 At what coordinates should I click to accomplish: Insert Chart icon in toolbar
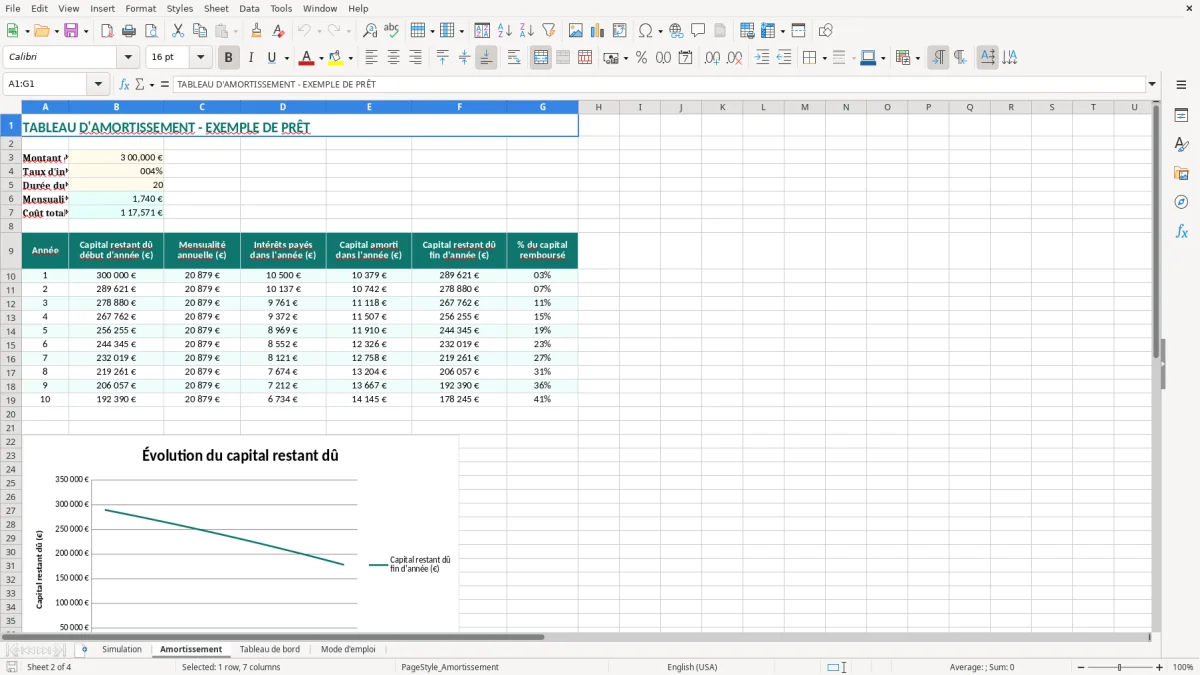click(x=598, y=31)
